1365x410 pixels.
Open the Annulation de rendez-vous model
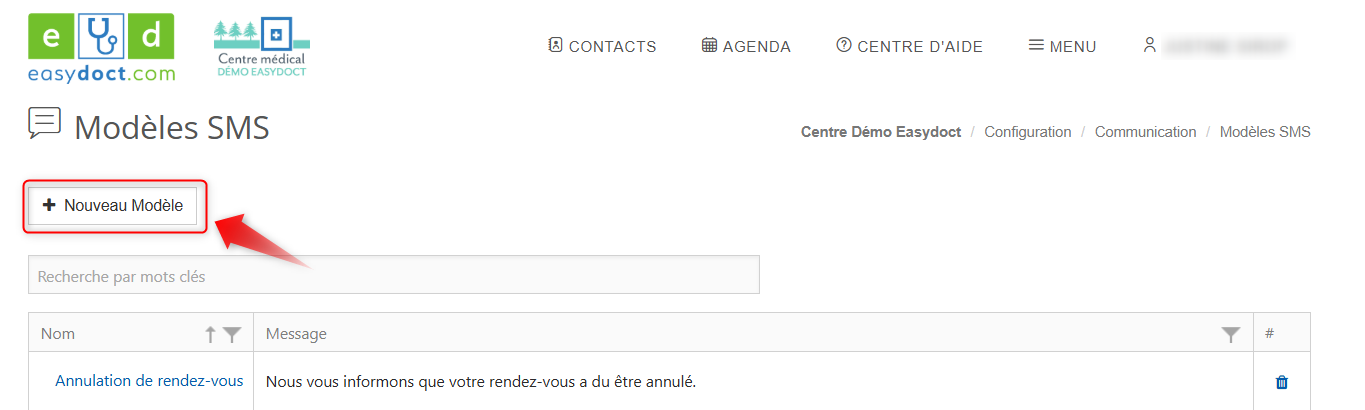point(149,381)
